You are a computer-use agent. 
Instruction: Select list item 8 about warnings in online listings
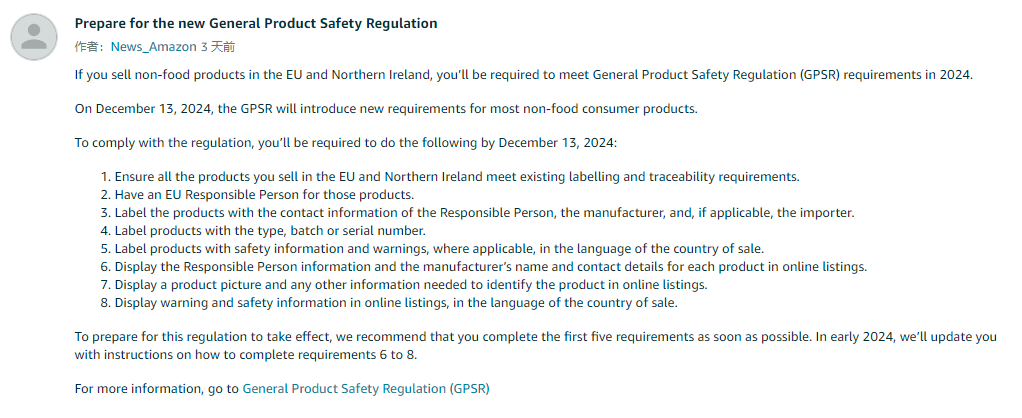pos(396,303)
